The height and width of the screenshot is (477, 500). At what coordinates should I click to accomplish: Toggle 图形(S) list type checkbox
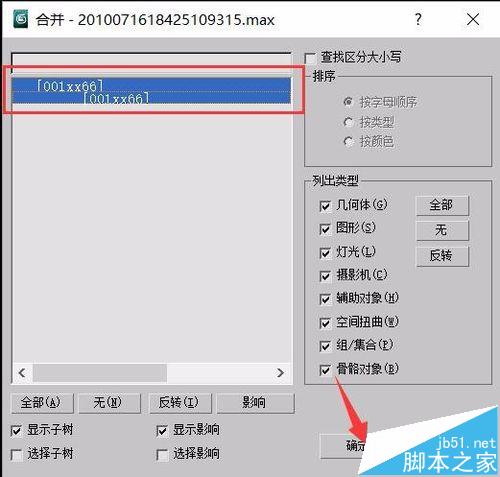click(325, 229)
